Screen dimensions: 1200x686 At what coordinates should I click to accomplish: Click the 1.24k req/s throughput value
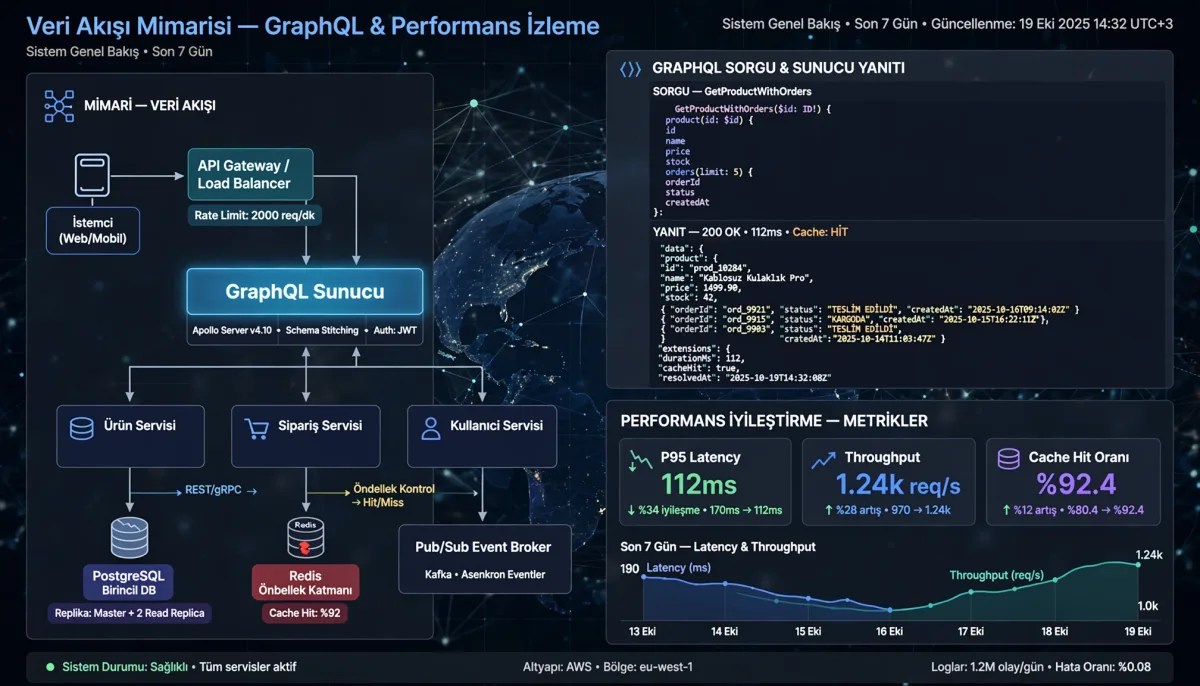coord(898,485)
